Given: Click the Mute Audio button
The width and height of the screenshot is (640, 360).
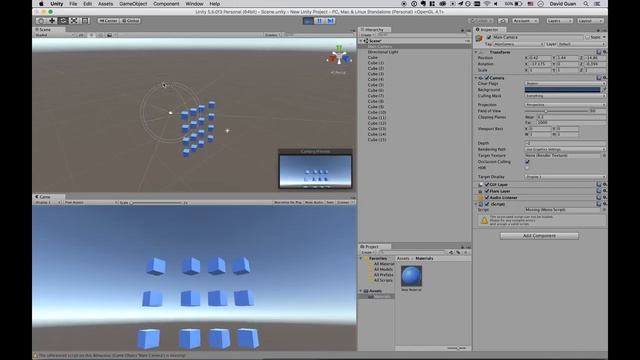Looking at the screenshot, I should (x=314, y=202).
